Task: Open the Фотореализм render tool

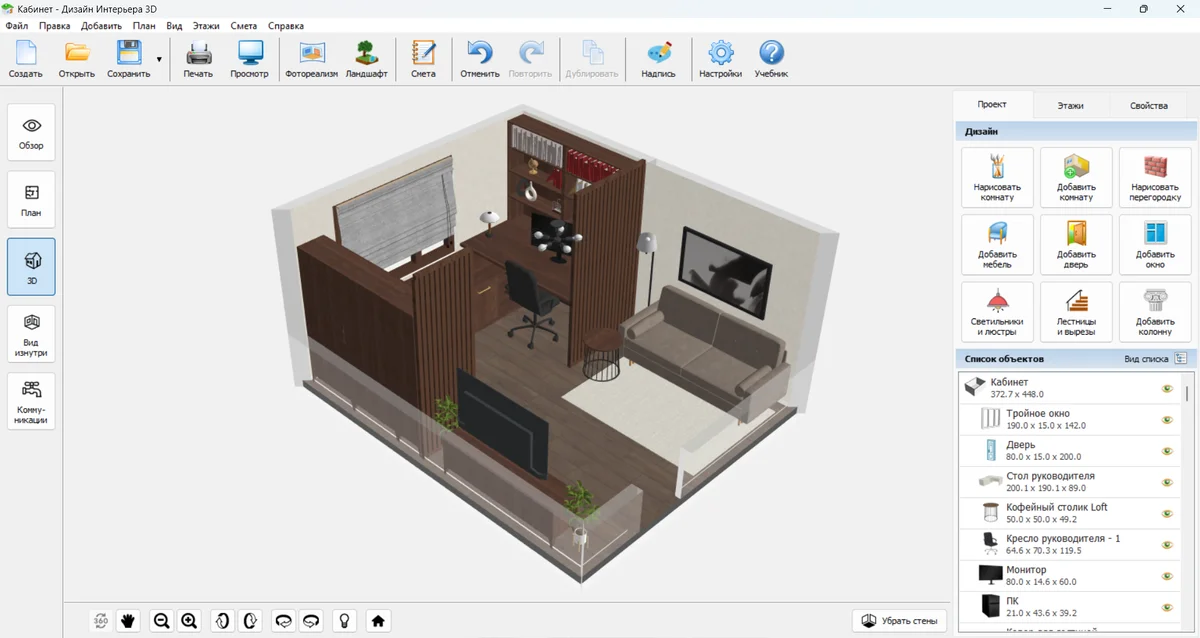Action: (311, 60)
